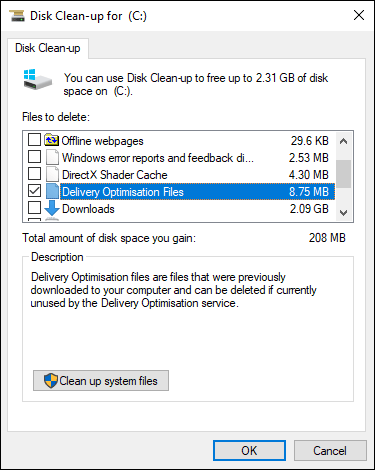The image size is (375, 470).
Task: Enable the DirectX Shader Cache checkbox
Action: click(x=34, y=174)
